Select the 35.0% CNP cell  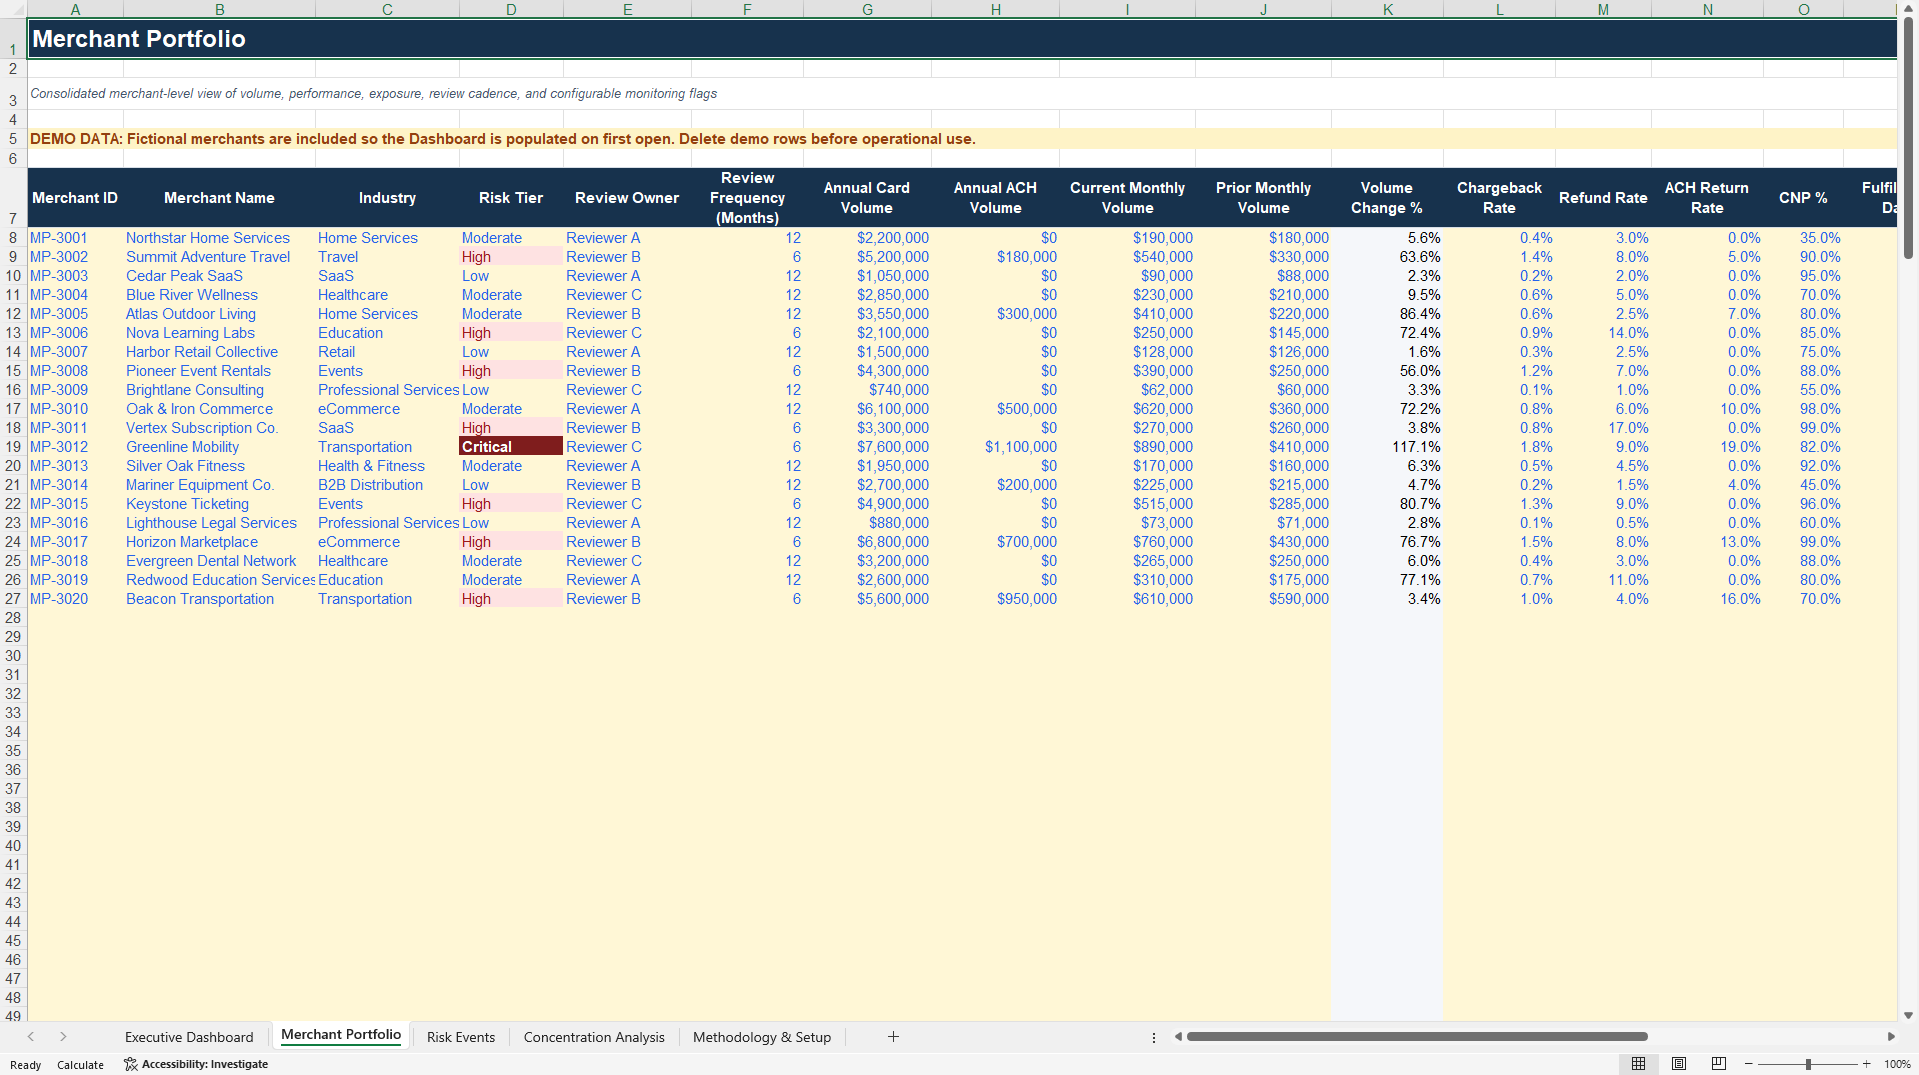[x=1803, y=238]
